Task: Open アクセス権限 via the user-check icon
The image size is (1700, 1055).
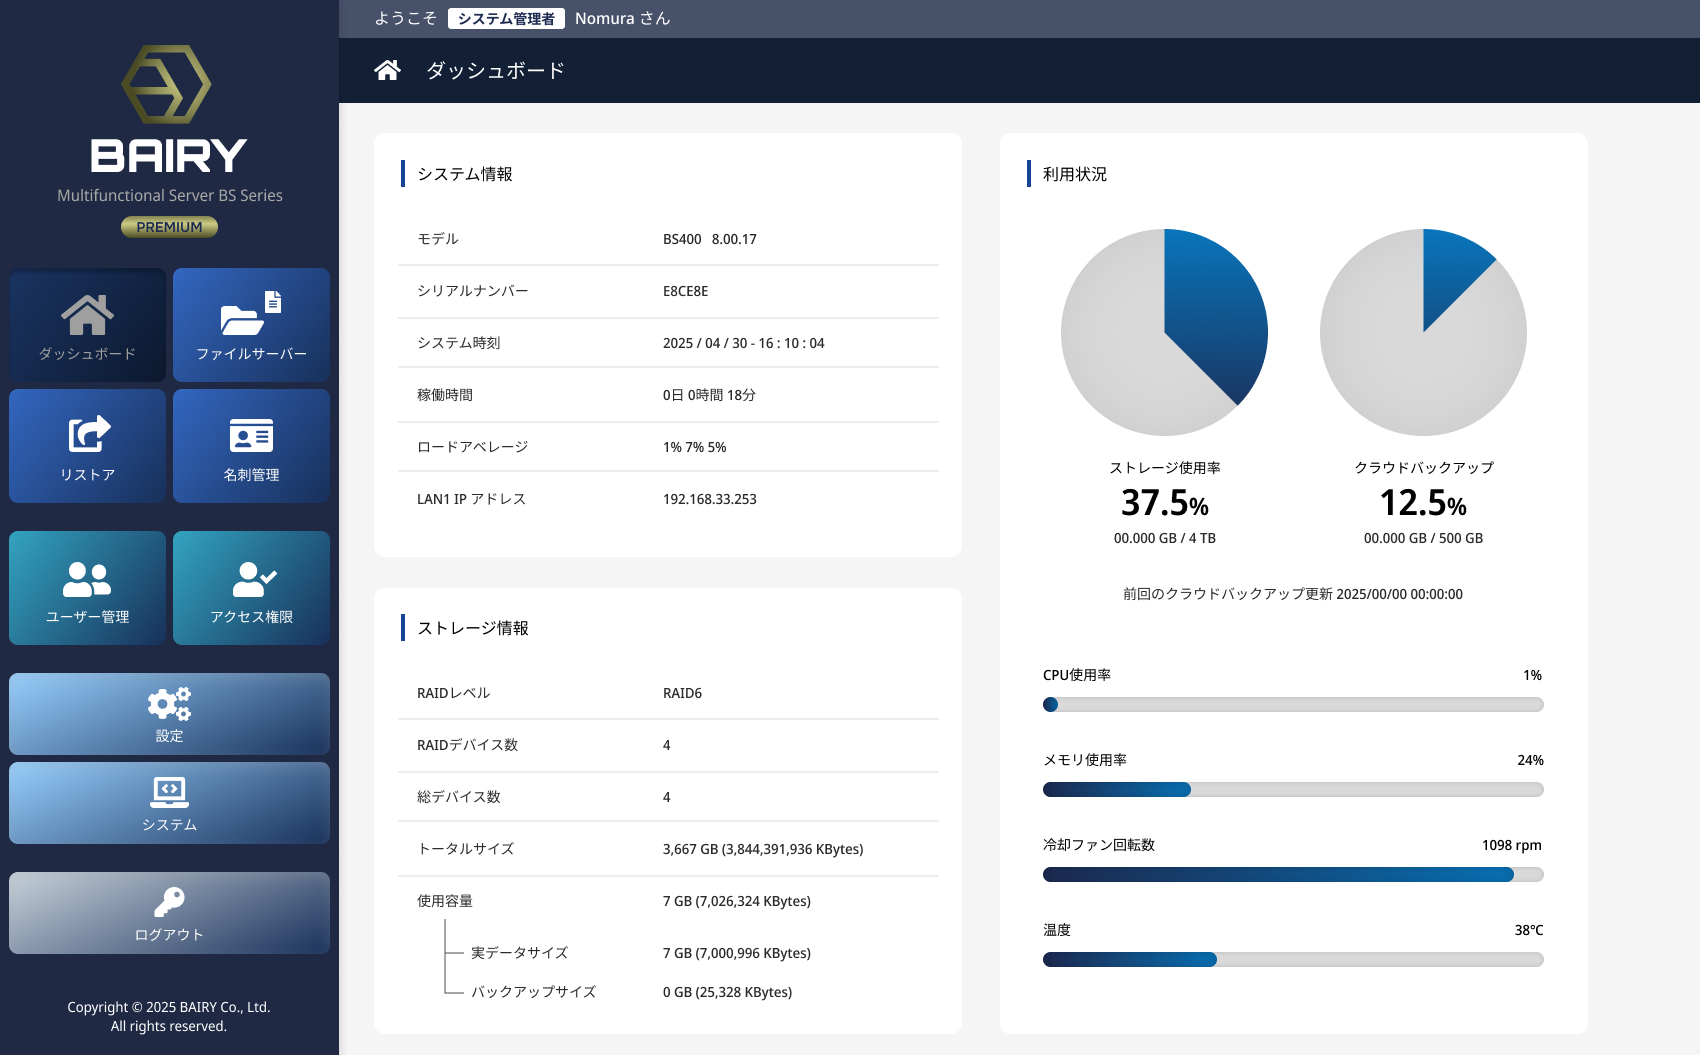Action: [250, 577]
